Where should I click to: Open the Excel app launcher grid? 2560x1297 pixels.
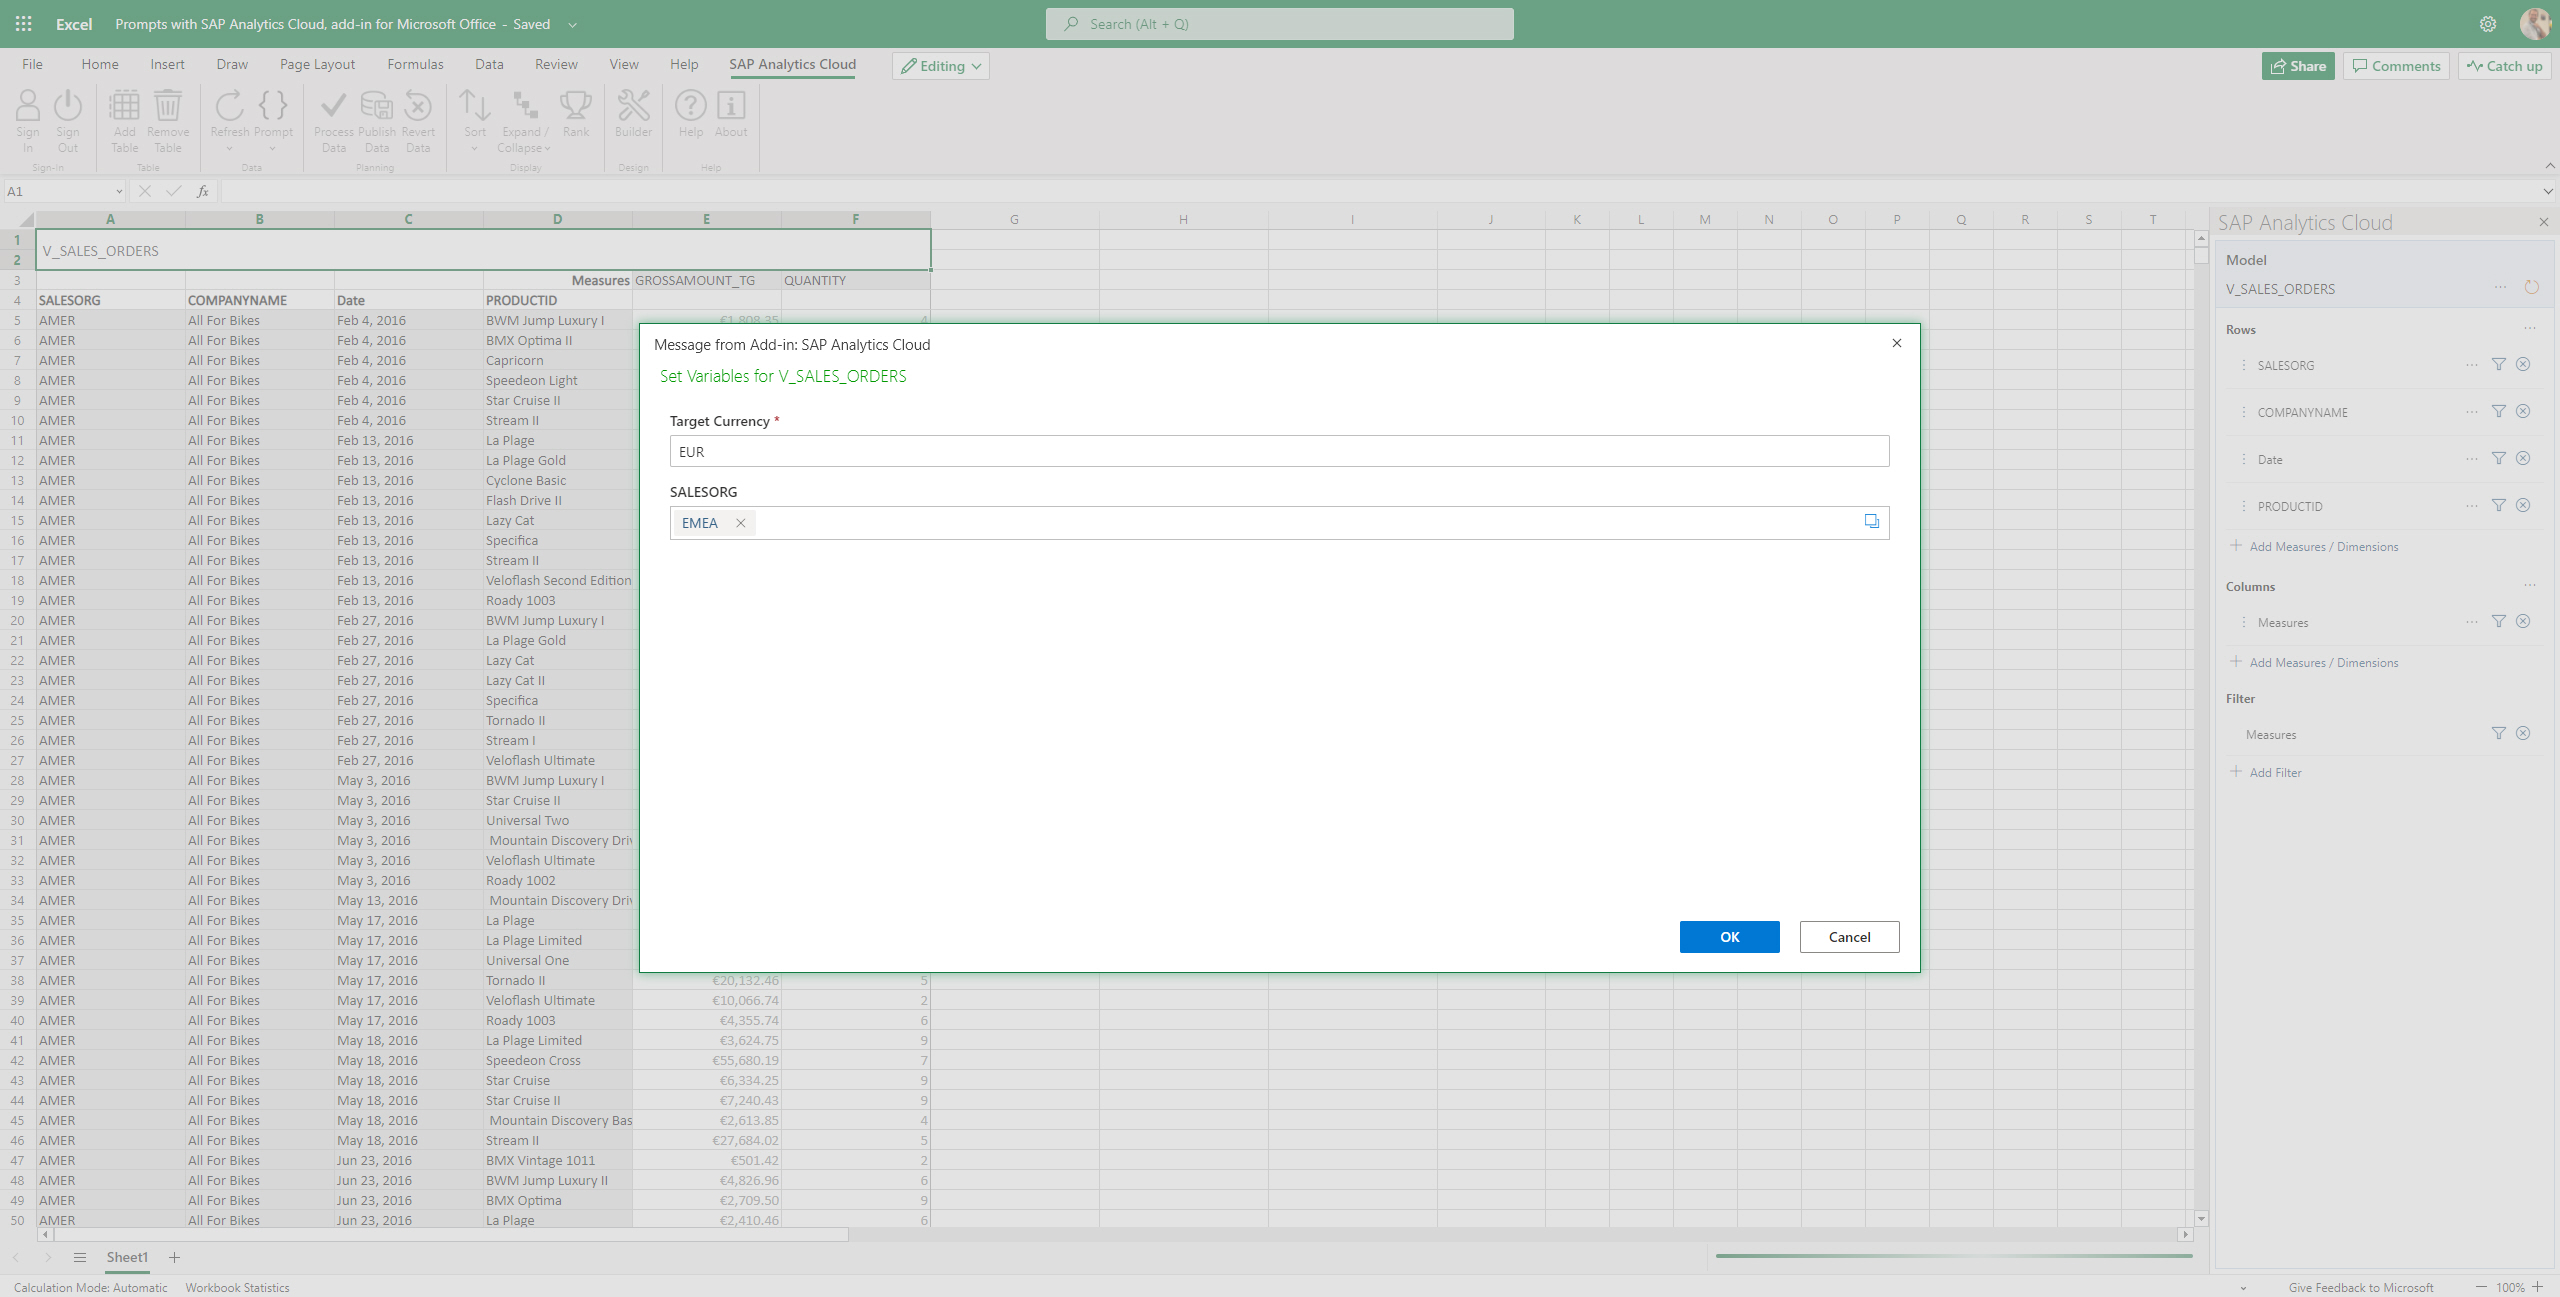[24, 24]
